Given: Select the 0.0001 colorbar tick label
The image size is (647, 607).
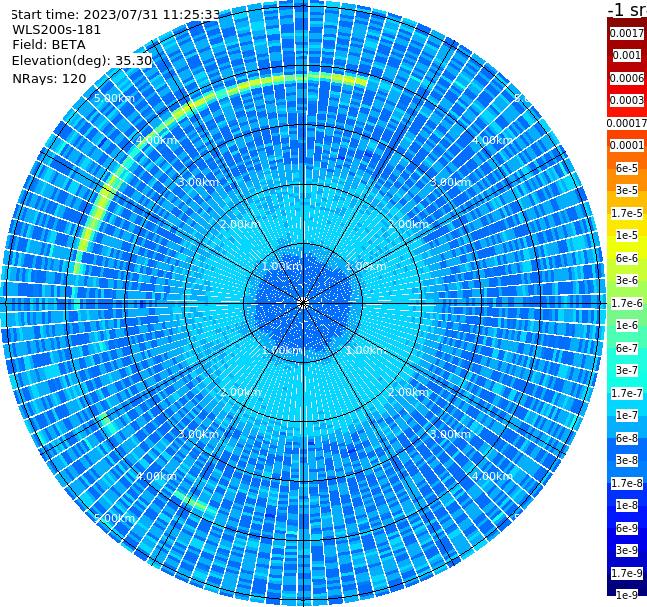Looking at the screenshot, I should coord(627,145).
